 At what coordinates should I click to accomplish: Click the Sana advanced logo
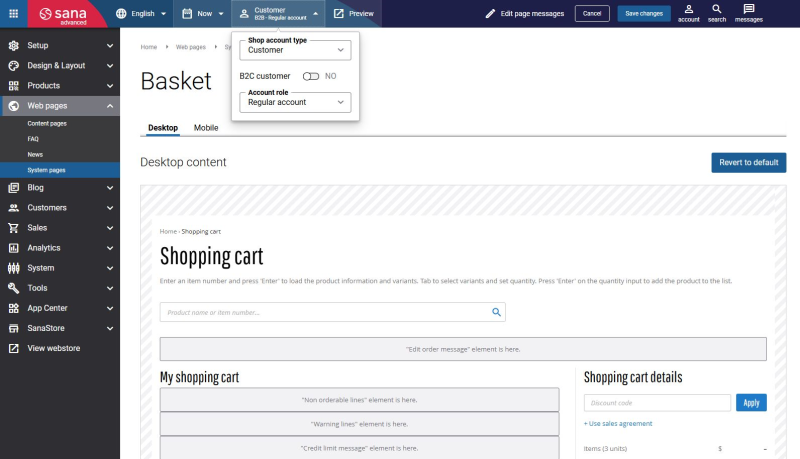click(63, 15)
